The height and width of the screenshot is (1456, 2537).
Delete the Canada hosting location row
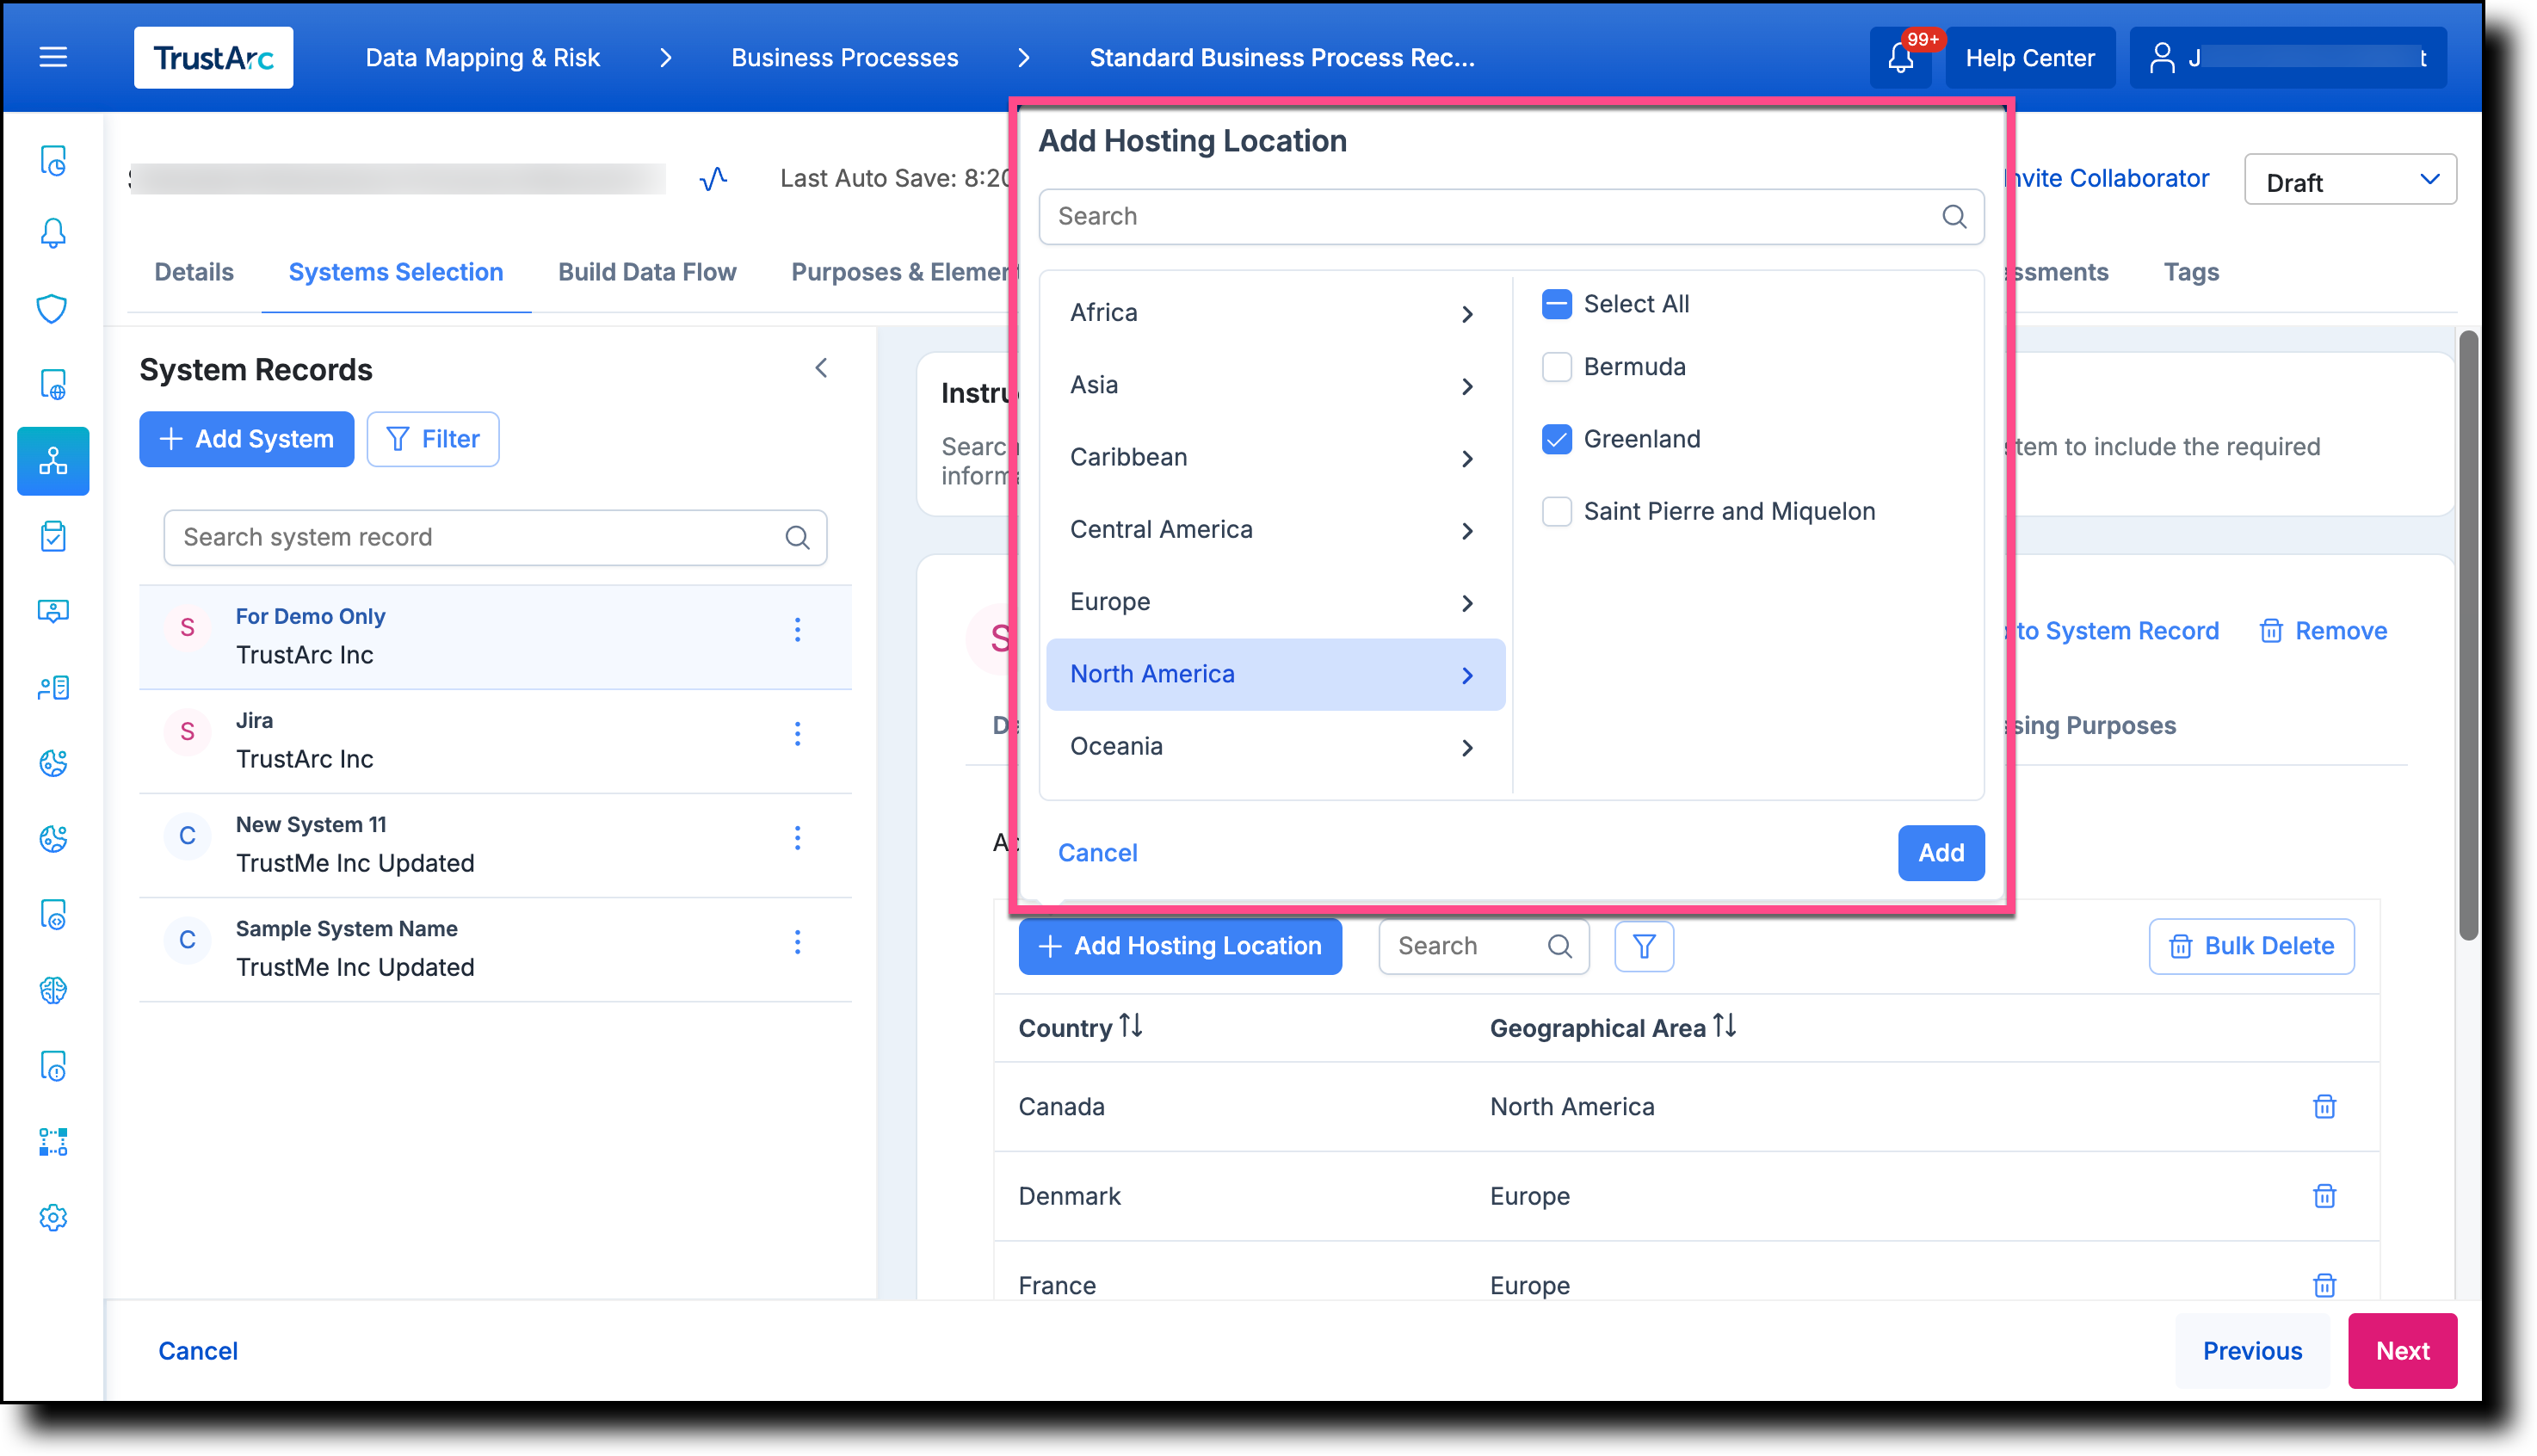click(x=2324, y=1106)
